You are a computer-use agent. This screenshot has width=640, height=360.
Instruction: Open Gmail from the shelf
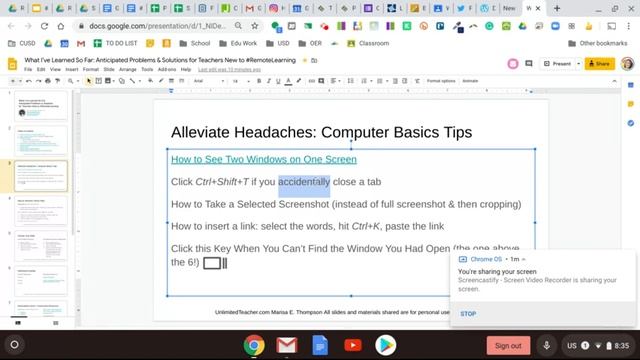(287, 346)
